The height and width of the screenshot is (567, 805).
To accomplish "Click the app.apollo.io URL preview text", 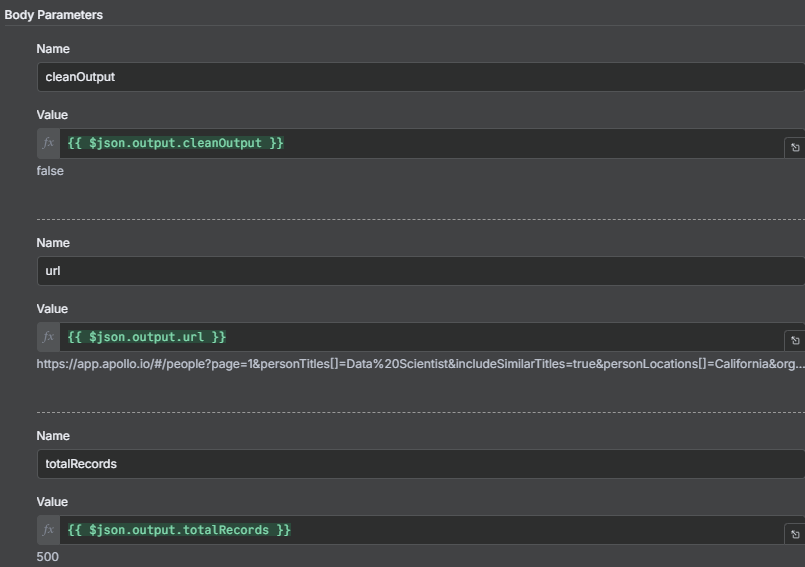I will pyautogui.click(x=420, y=364).
